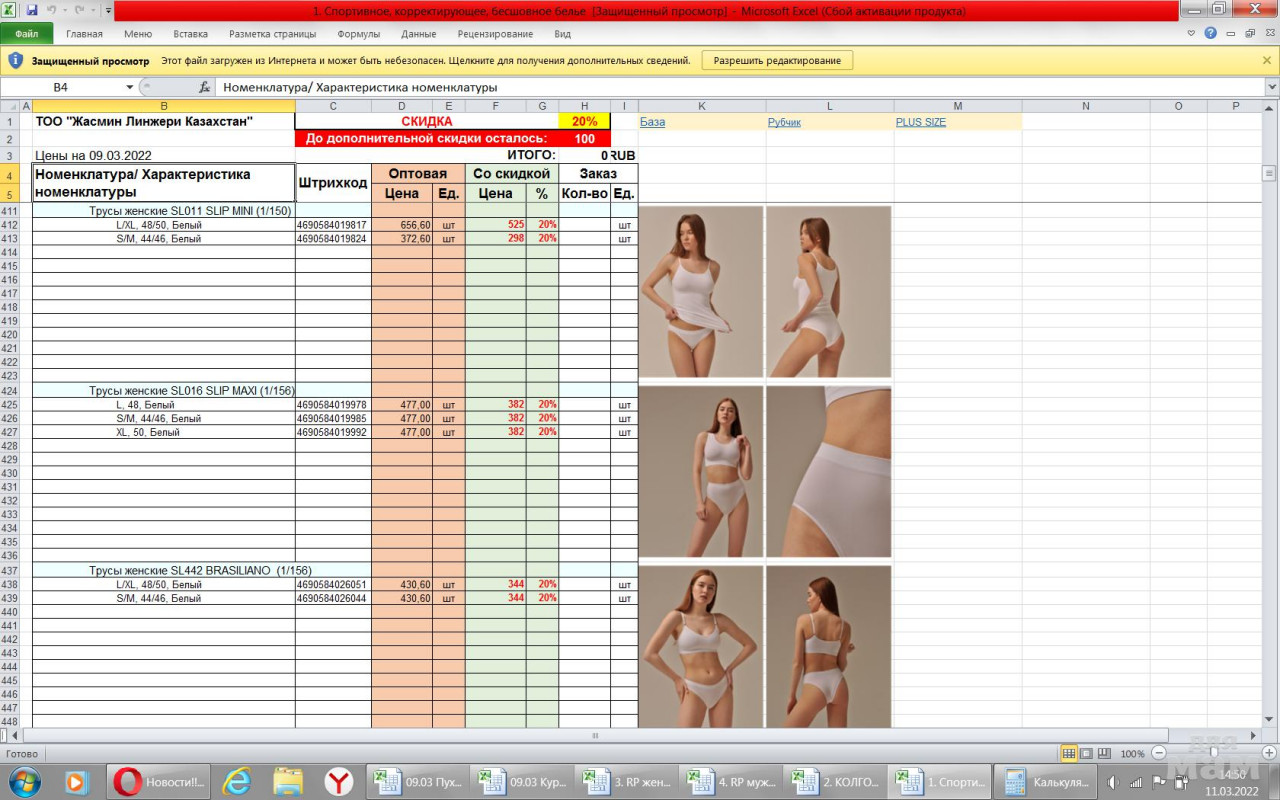This screenshot has width=1280, height=800.
Task: Expand the formula bar with right-side chevron
Action: coord(1271,87)
